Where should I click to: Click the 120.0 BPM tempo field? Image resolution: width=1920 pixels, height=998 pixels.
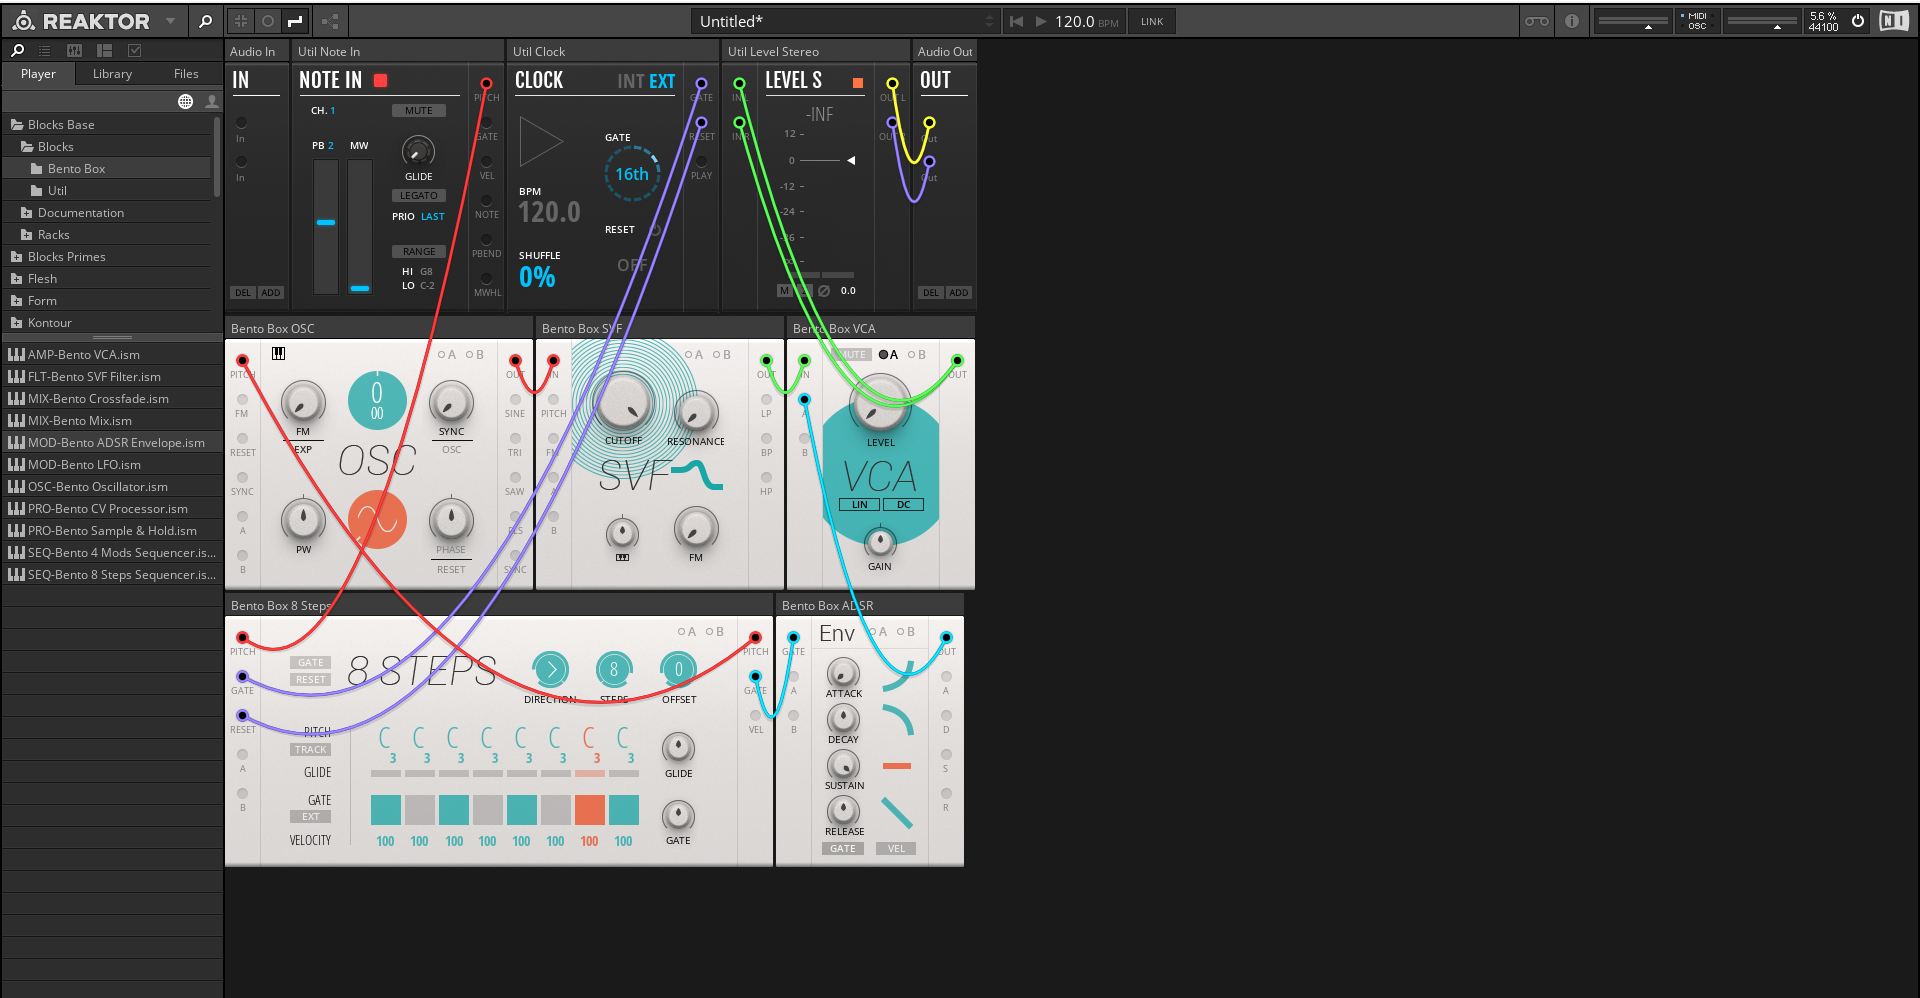pyautogui.click(x=1086, y=21)
